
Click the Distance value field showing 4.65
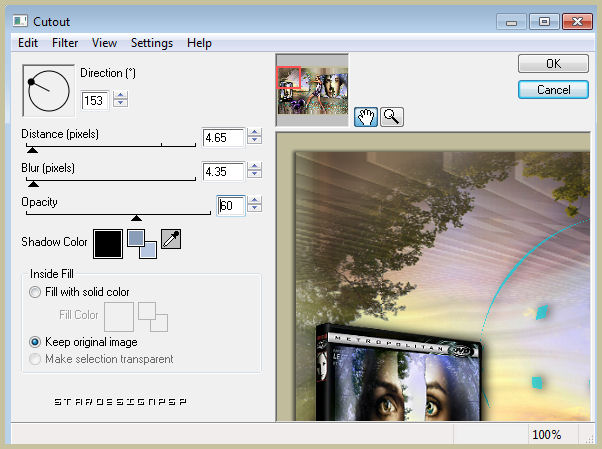[x=223, y=138]
